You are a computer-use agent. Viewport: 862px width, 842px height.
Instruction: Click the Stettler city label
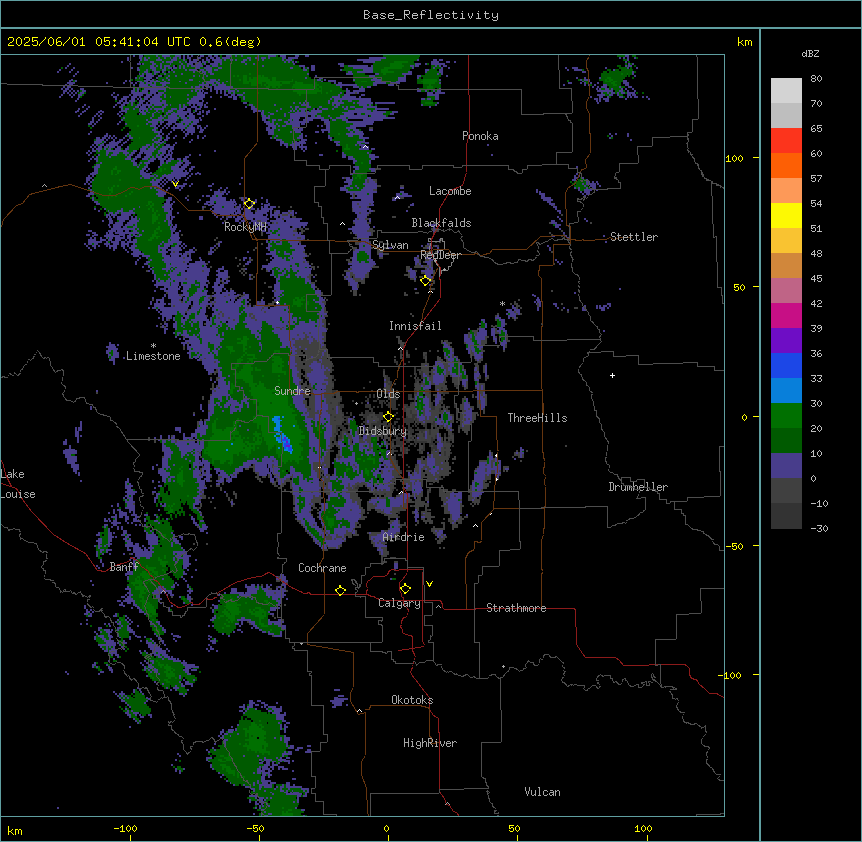coord(634,237)
